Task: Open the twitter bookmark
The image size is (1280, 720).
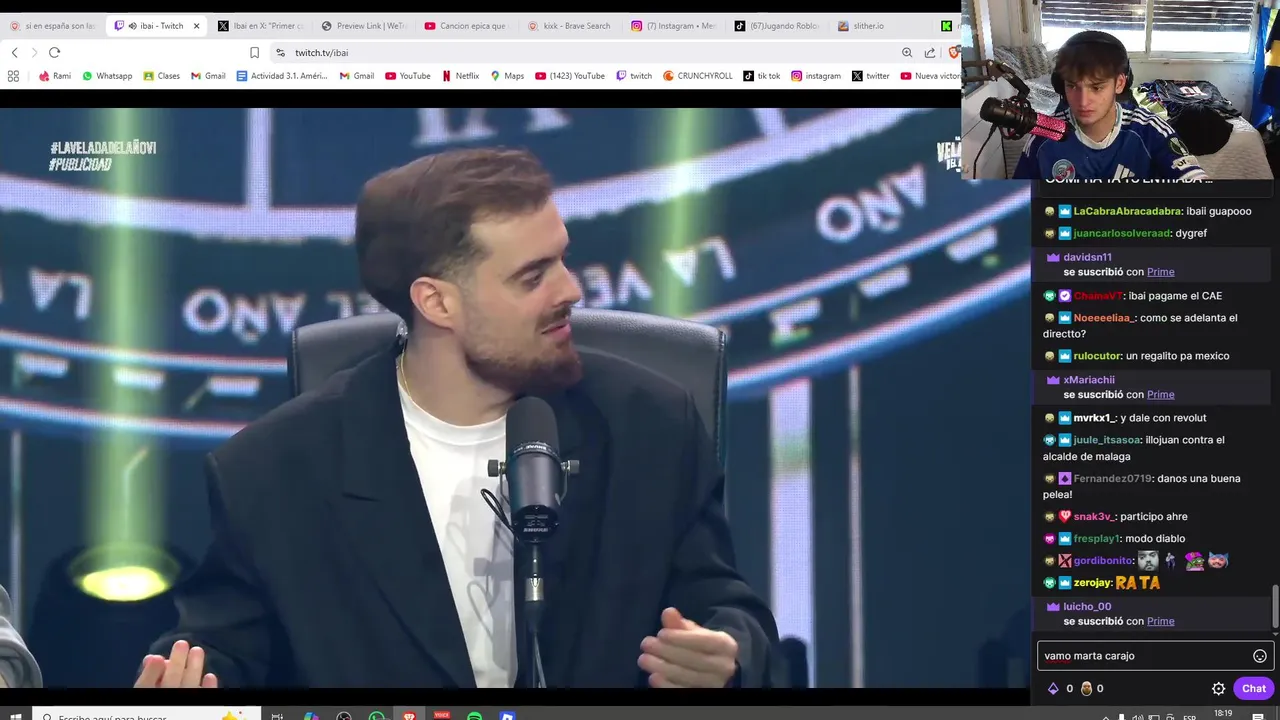Action: (x=871, y=76)
